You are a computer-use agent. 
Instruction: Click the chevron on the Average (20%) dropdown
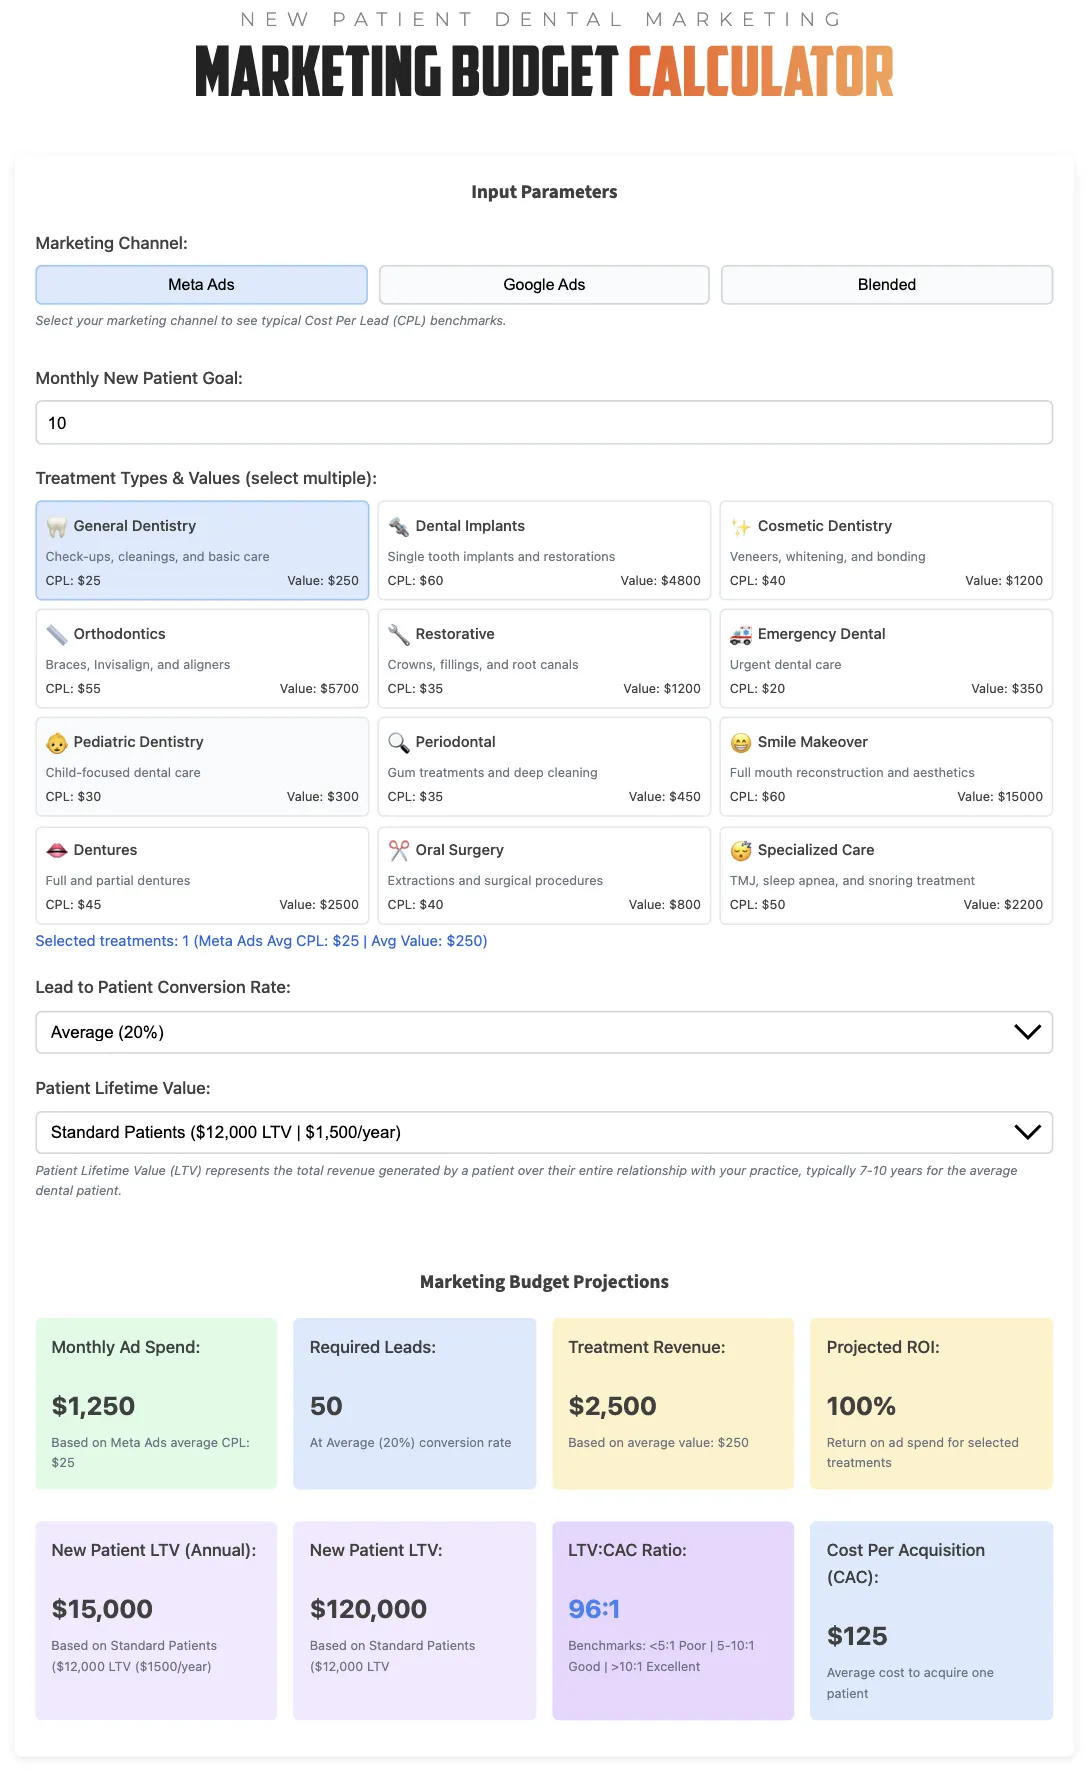click(x=1027, y=1032)
